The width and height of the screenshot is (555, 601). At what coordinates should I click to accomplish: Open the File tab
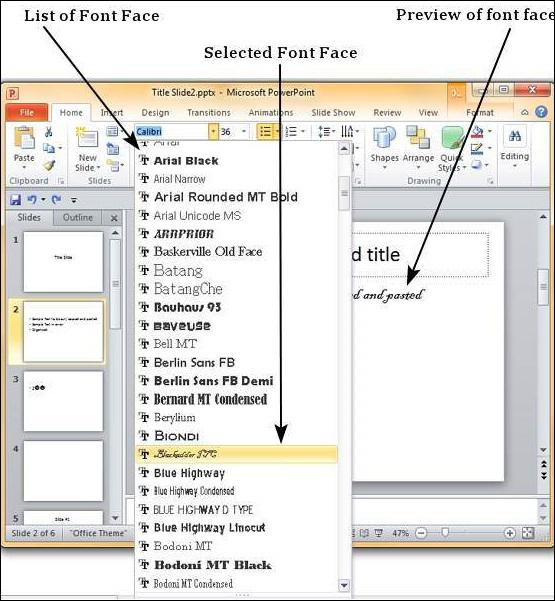coord(27,112)
